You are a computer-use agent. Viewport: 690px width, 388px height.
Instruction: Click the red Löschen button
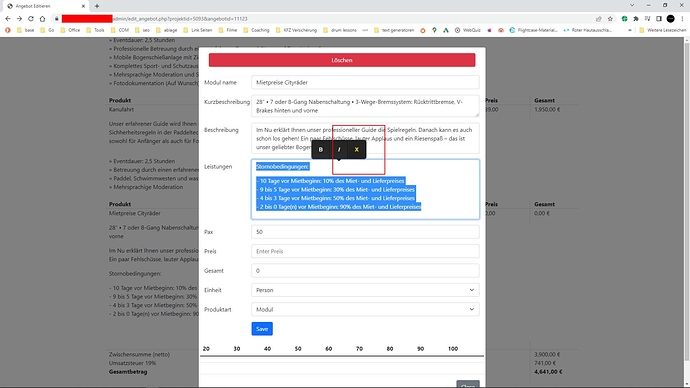[342, 60]
